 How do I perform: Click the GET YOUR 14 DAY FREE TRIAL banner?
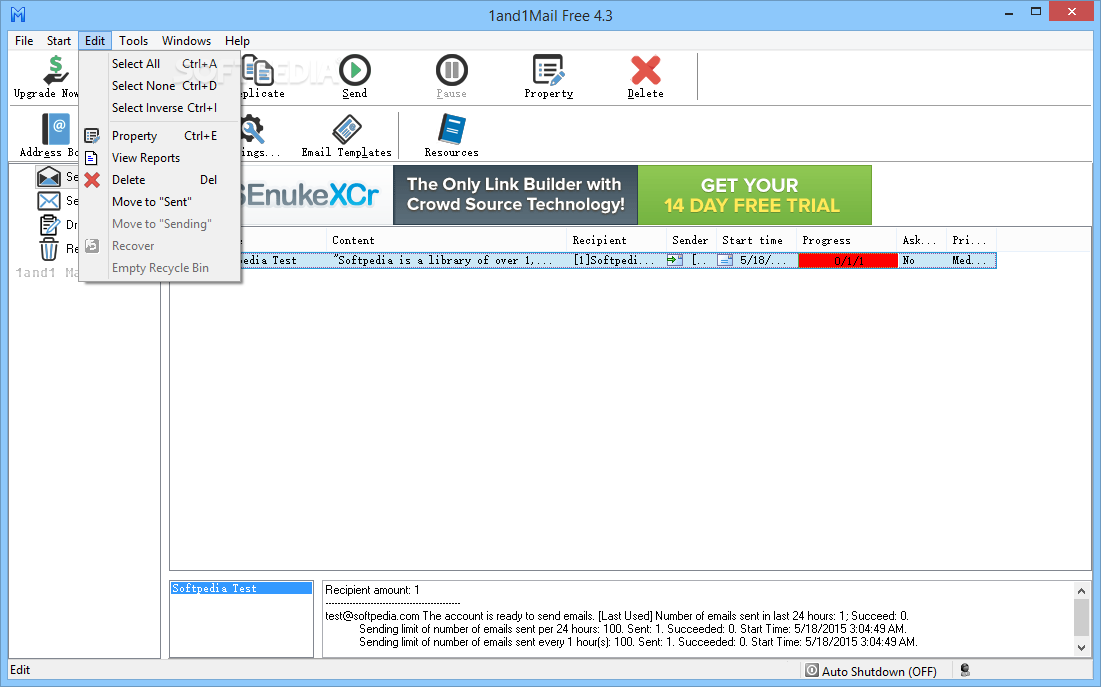point(754,195)
